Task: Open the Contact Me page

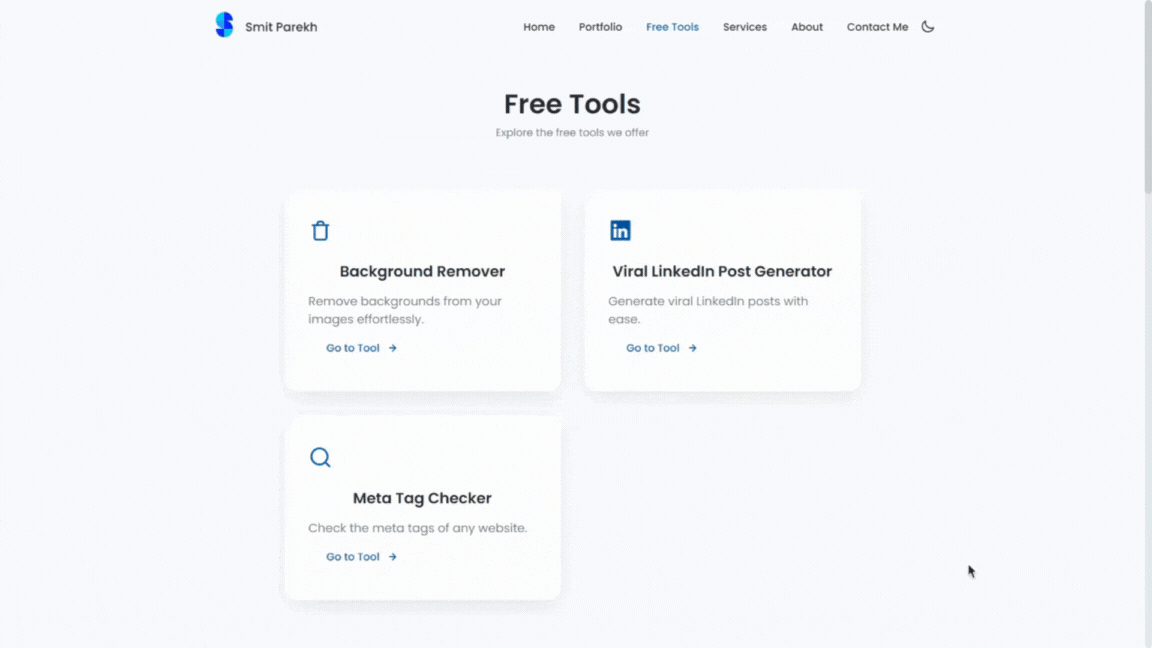Action: pos(877,27)
